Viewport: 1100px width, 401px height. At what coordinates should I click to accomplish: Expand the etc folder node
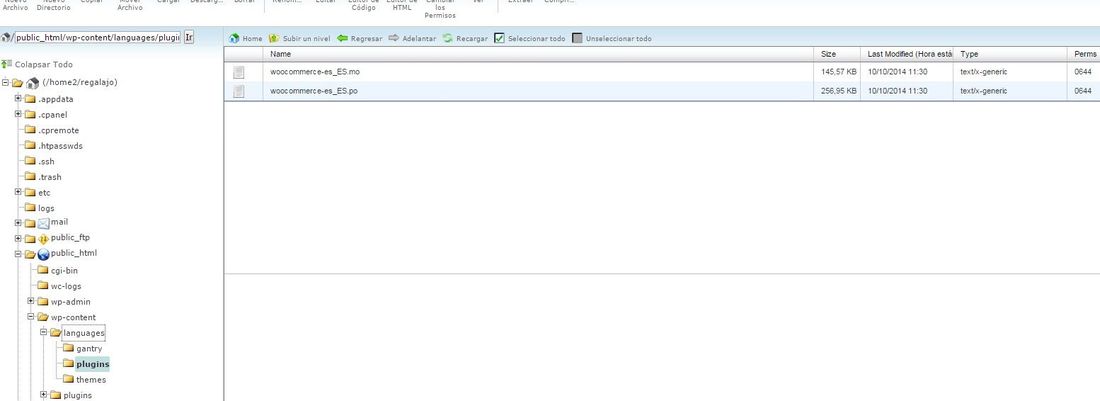click(18, 192)
